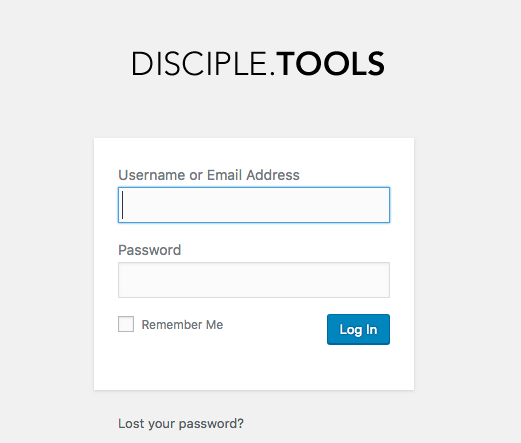Screen dimensions: 521x443
Task: Click blank area of white login panel
Action: [x=254, y=368]
